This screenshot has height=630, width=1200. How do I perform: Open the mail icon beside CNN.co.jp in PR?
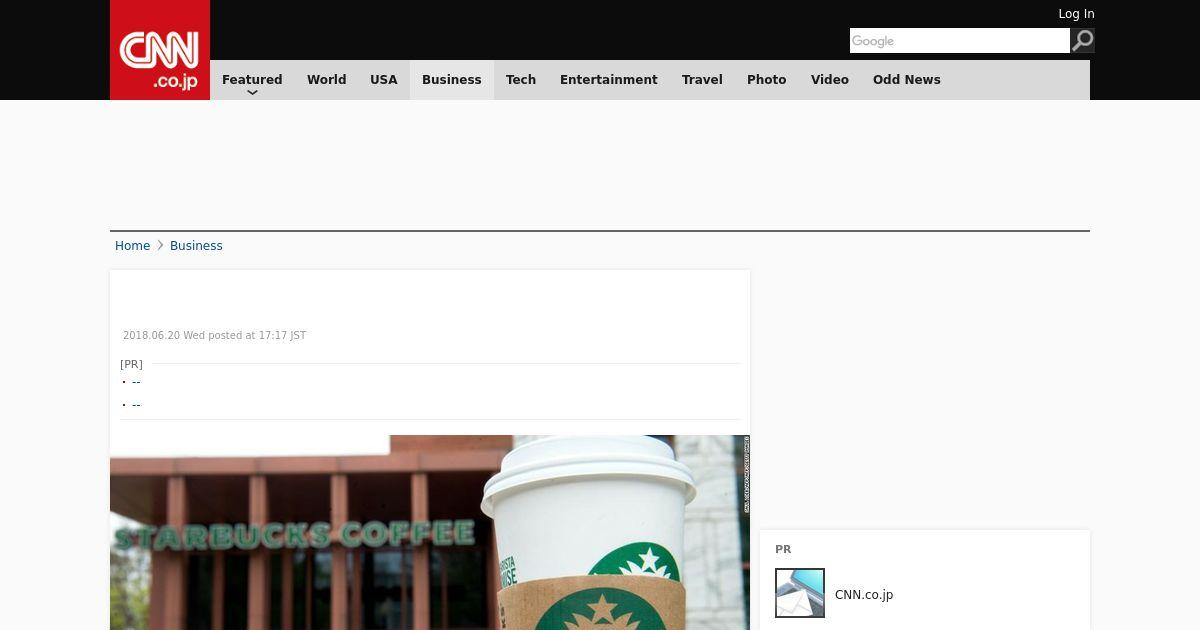click(x=800, y=593)
